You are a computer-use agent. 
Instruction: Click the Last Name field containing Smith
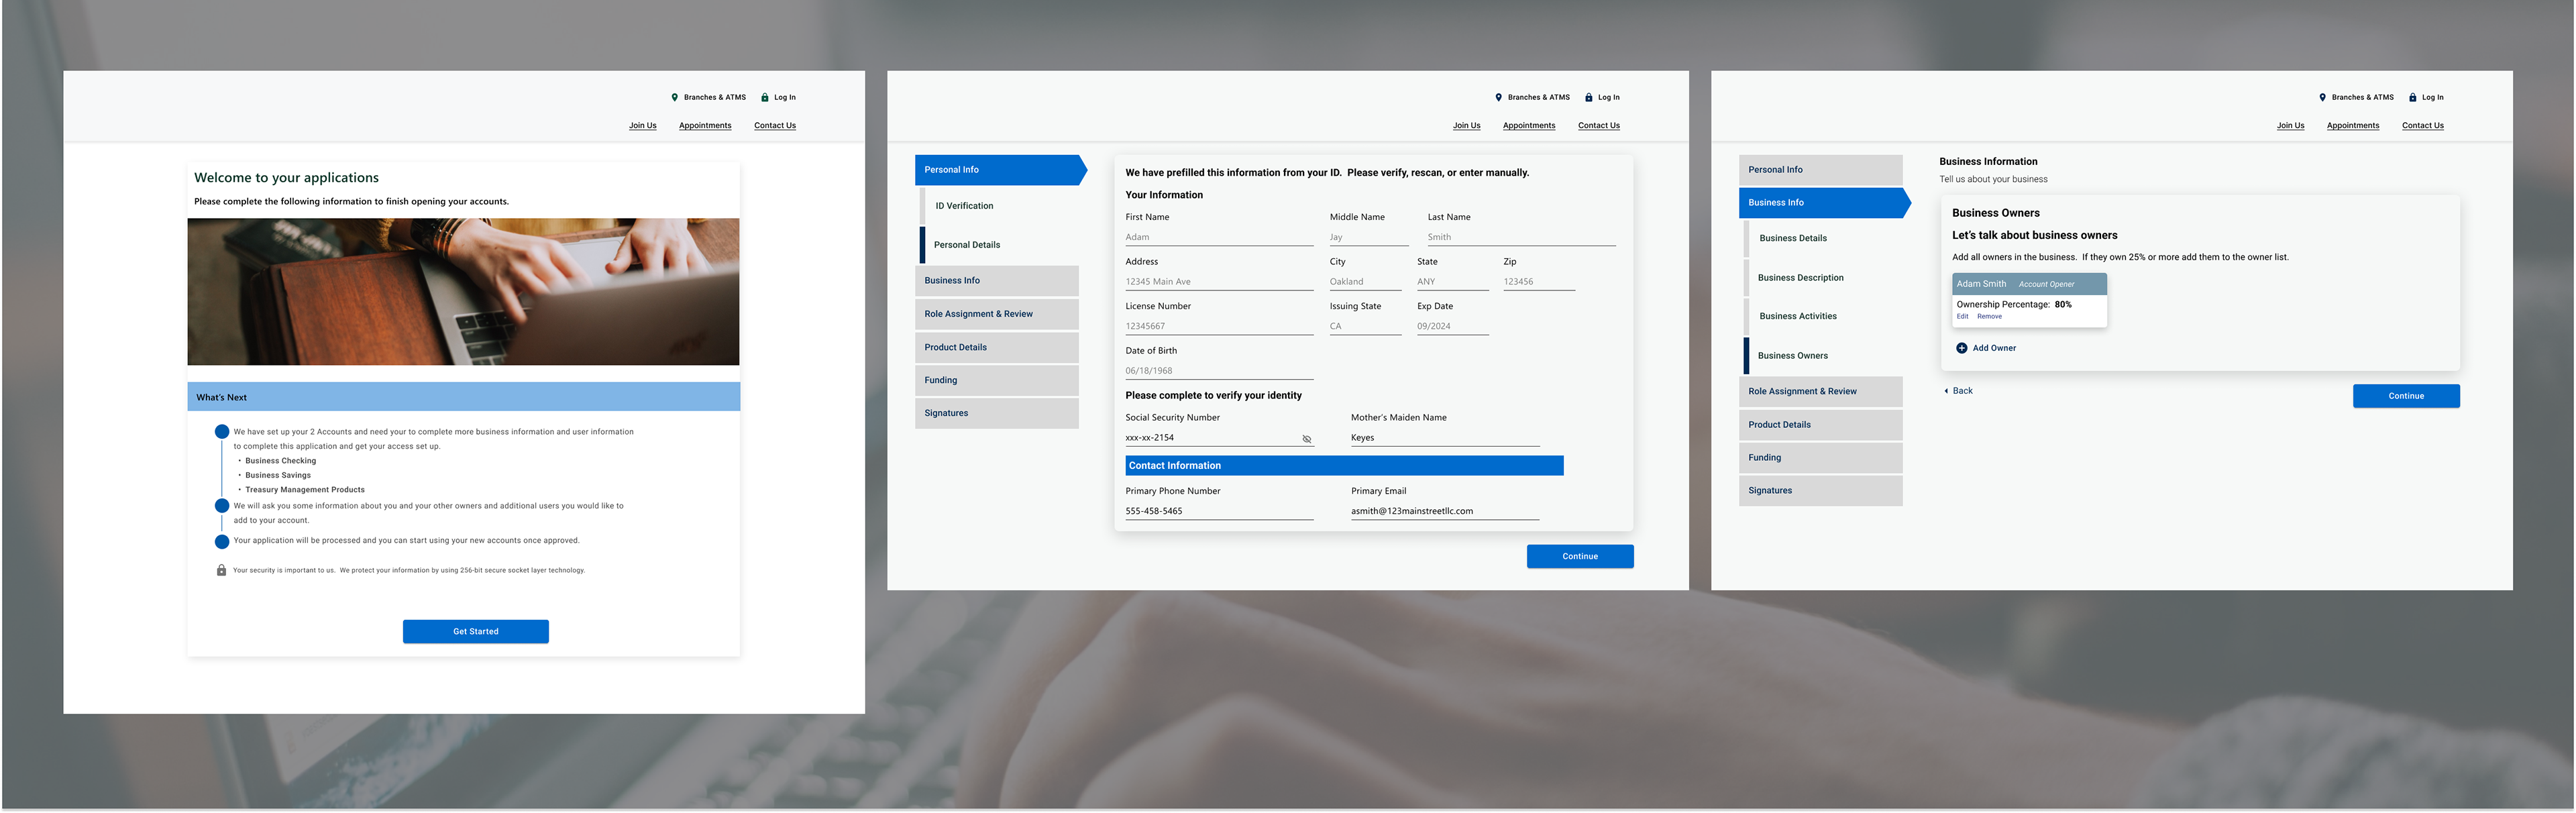(x=1521, y=237)
